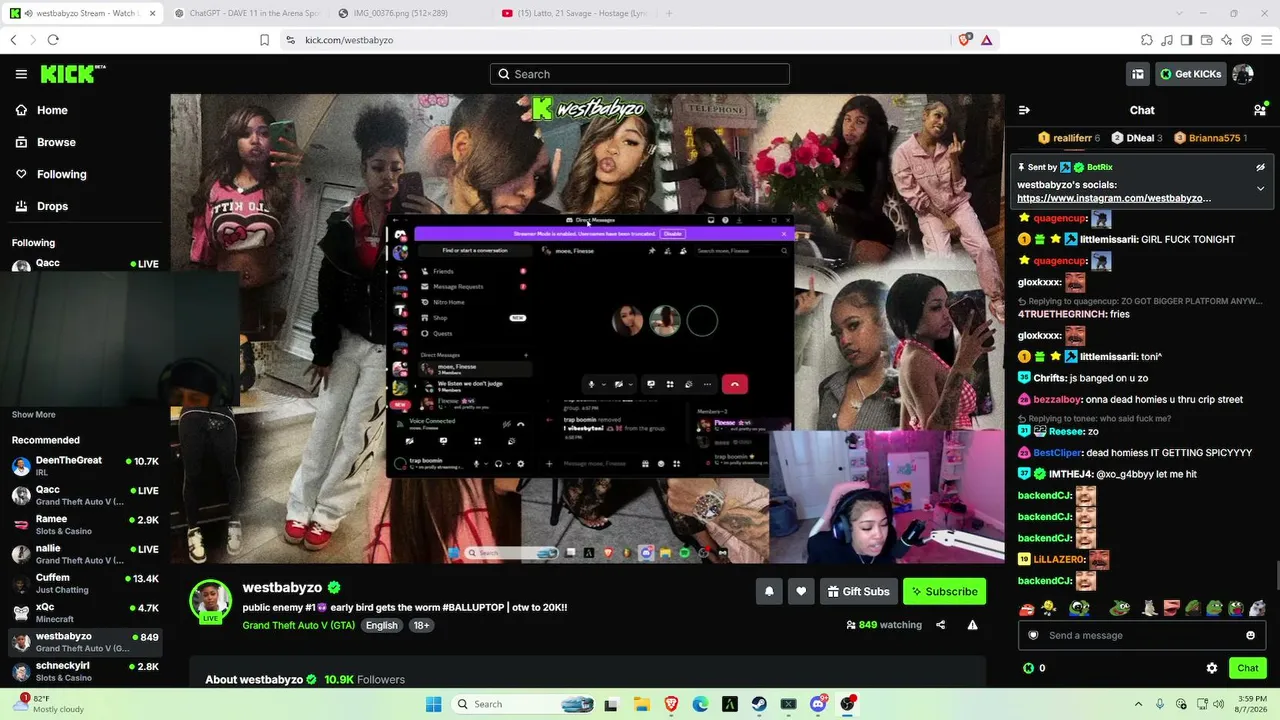Bookmark this page
Viewport: 1280px width, 720px height.
point(264,40)
